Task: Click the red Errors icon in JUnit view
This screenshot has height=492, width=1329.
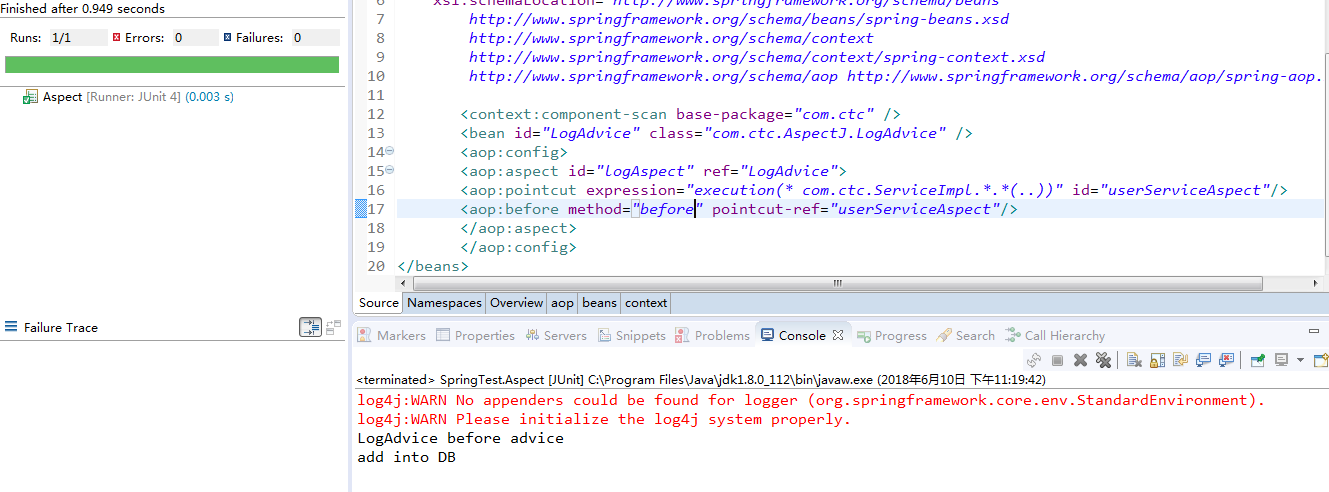Action: tap(118, 37)
